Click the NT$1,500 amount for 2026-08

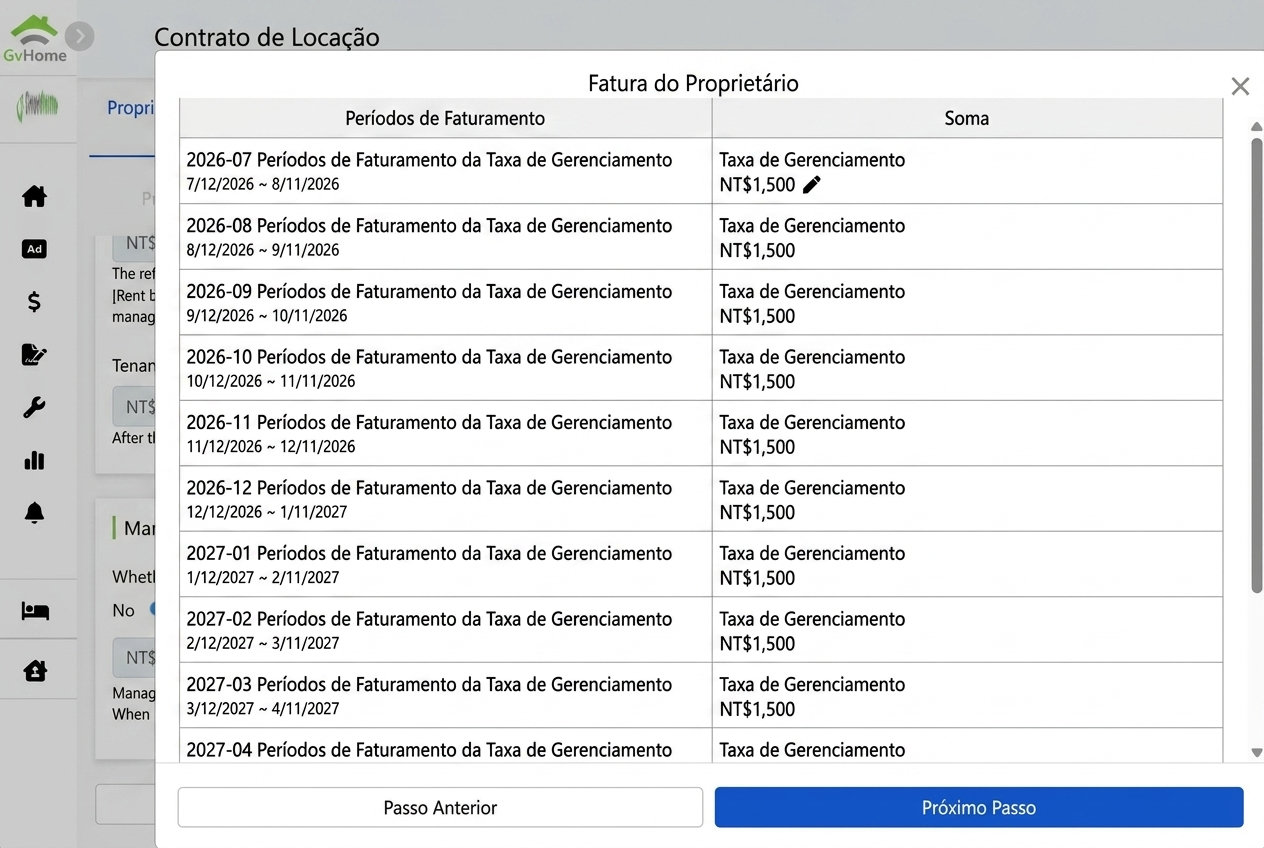click(x=757, y=250)
